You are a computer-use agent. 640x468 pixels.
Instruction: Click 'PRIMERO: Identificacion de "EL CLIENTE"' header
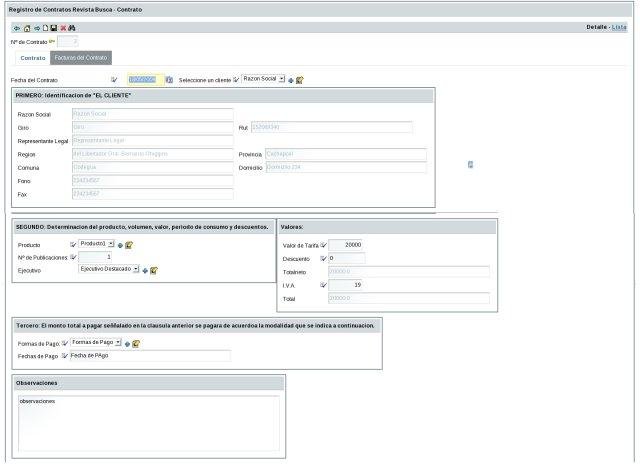223,95
